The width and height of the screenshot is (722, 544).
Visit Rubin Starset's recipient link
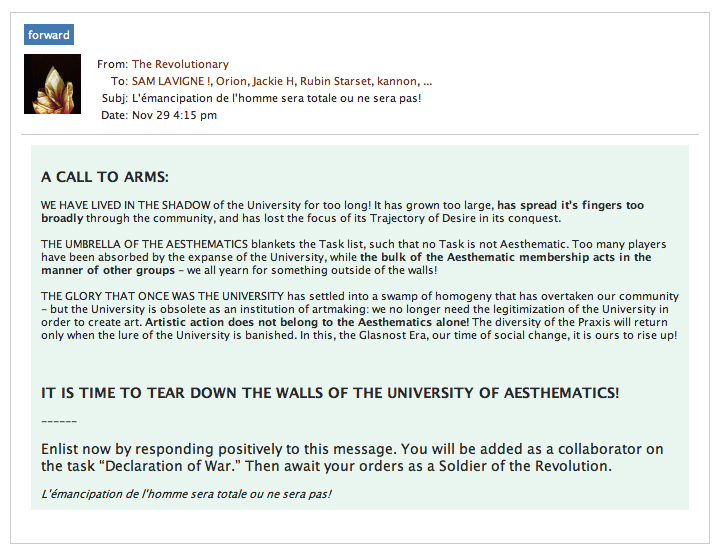click(336, 81)
